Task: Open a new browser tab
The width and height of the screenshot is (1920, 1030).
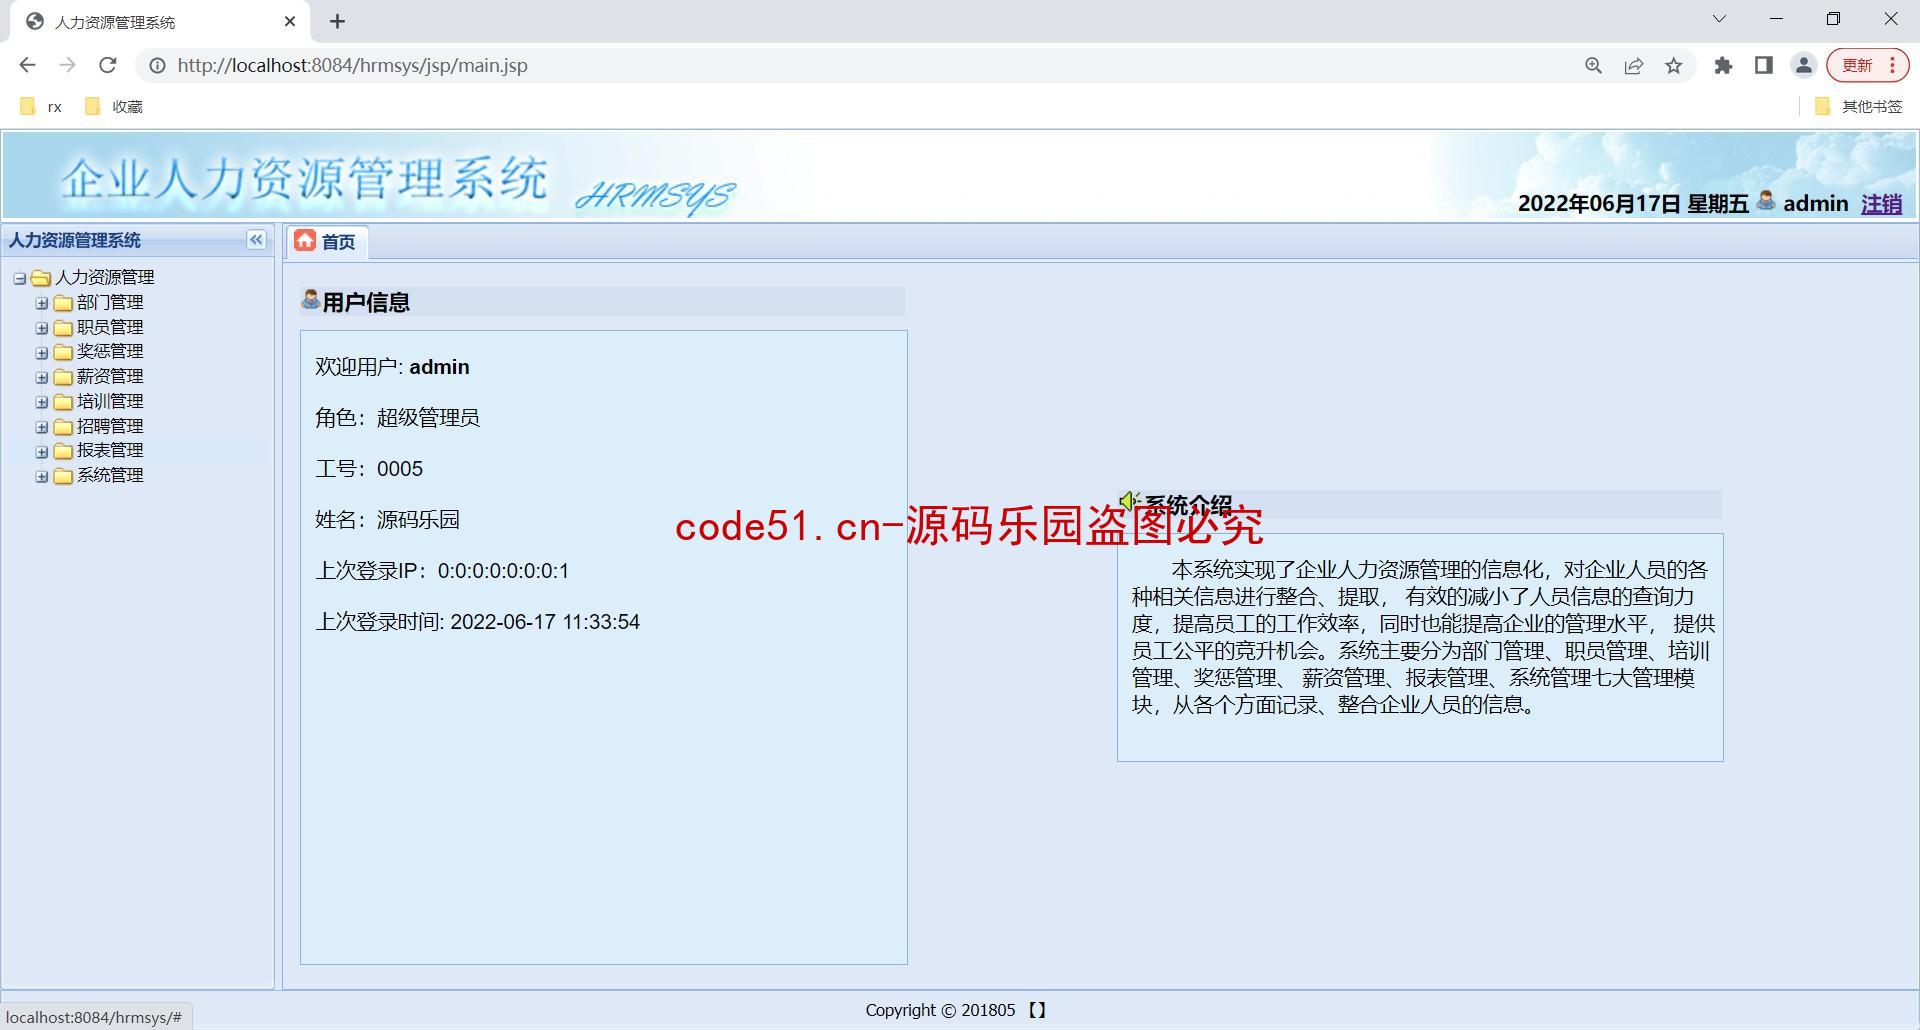Action: (x=337, y=21)
